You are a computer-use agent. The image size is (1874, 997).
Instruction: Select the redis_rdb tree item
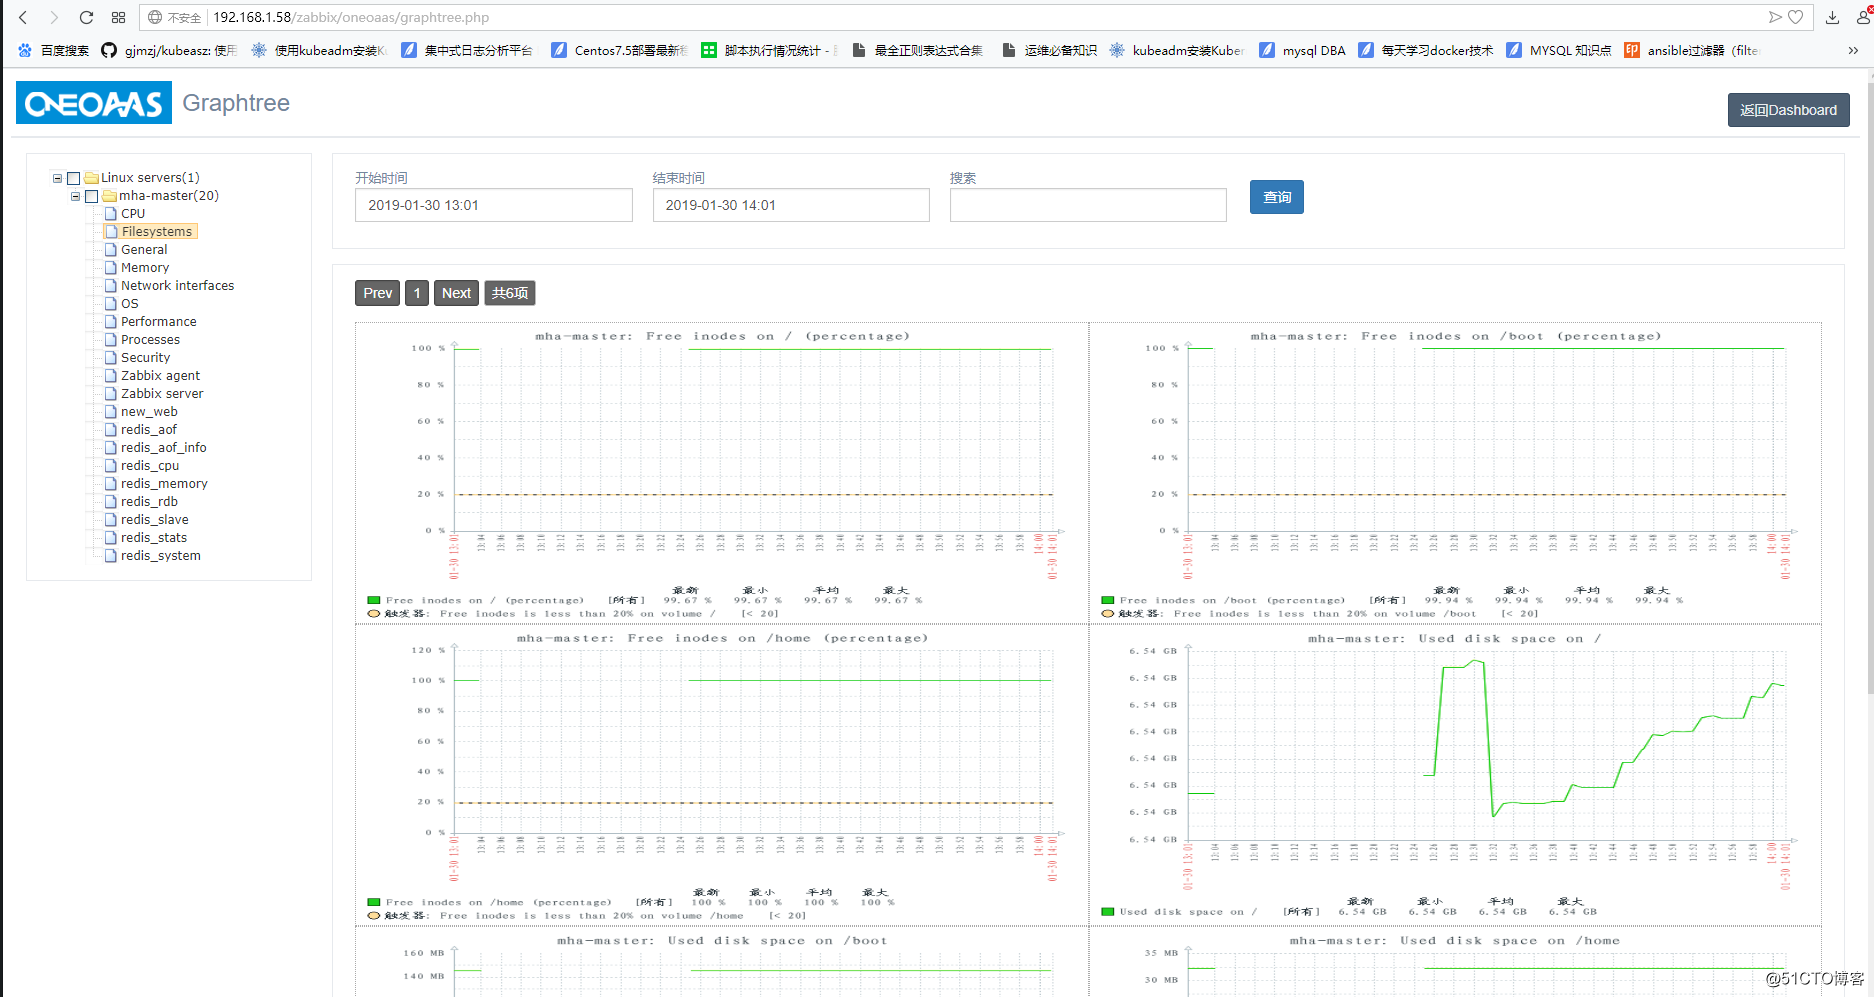150,502
